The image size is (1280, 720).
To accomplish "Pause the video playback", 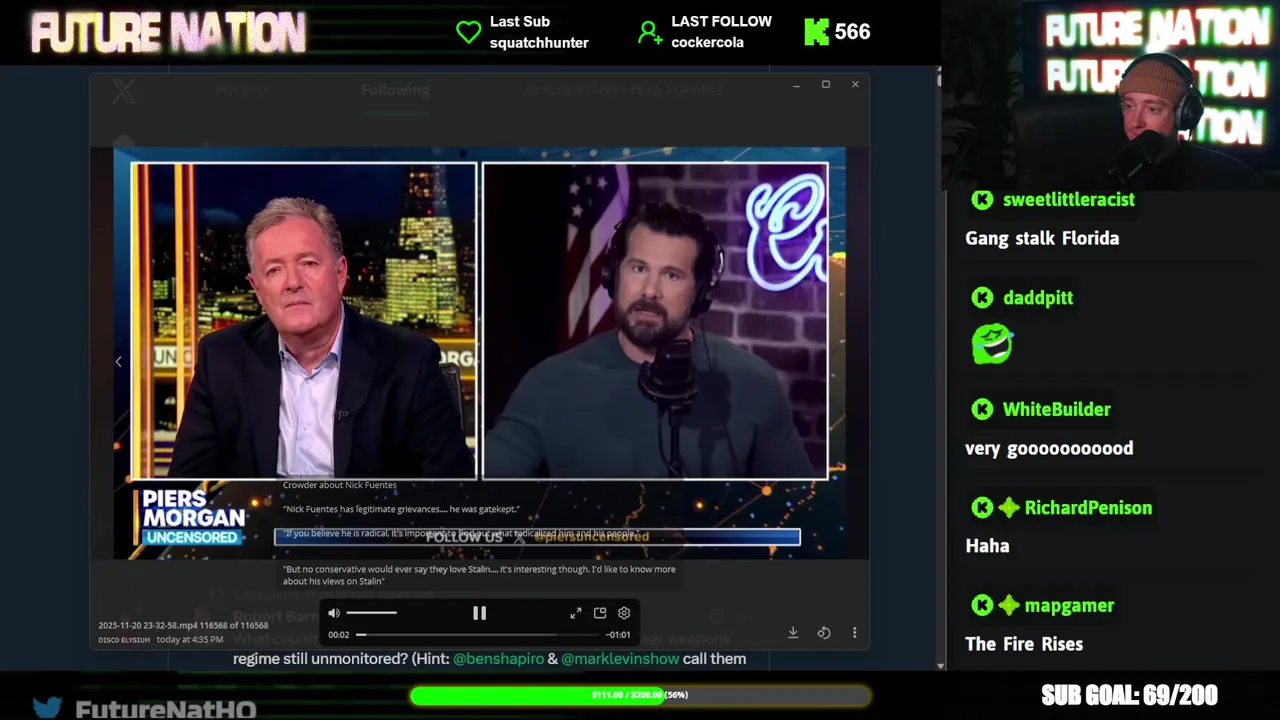I will 479,613.
